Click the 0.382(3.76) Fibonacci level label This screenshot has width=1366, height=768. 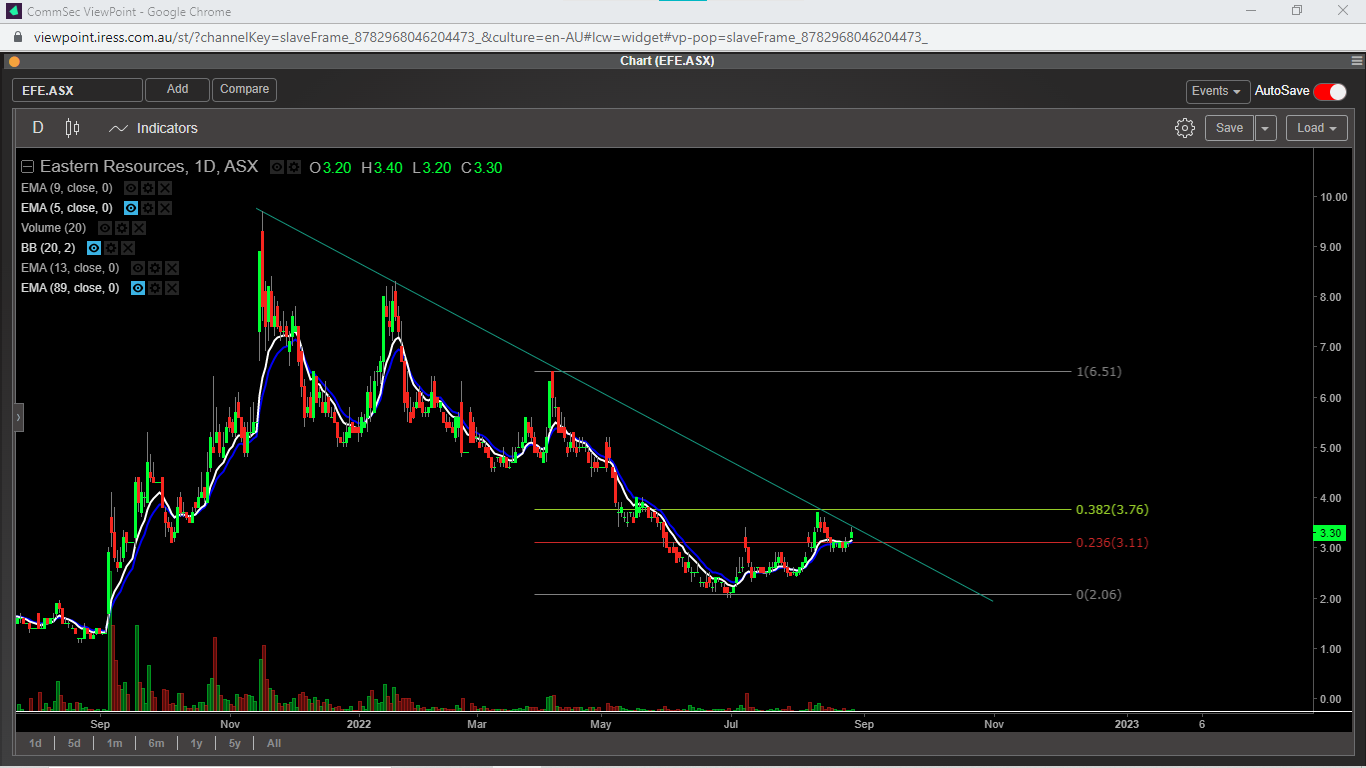coord(1112,510)
